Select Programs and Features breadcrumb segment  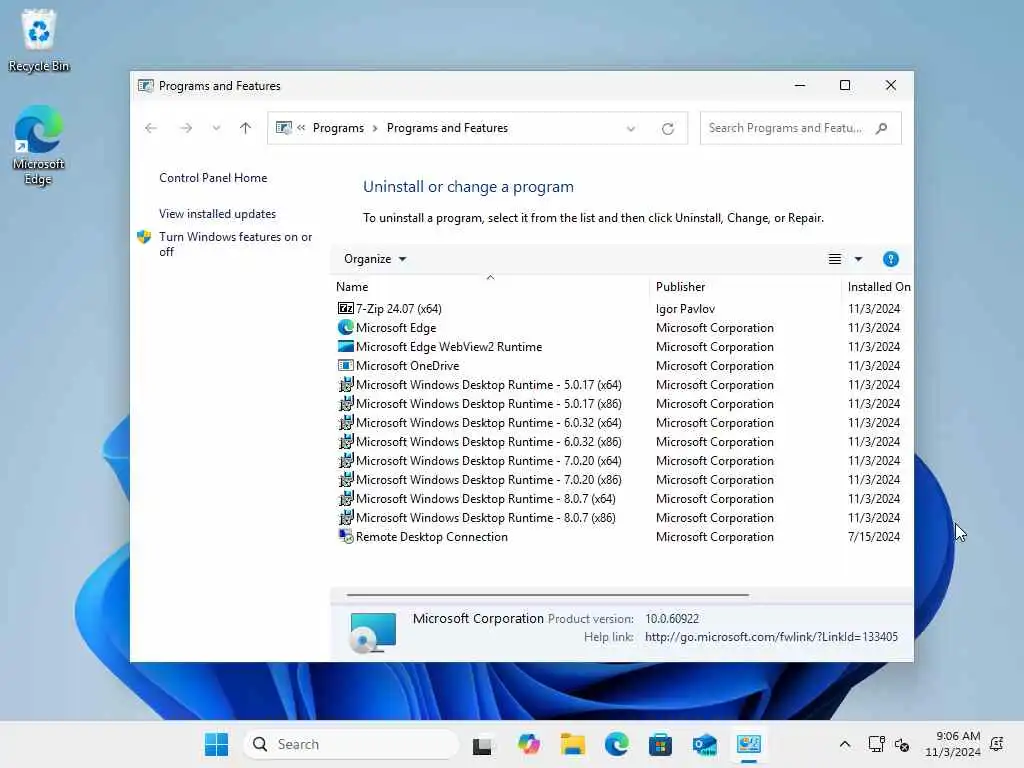pyautogui.click(x=447, y=128)
